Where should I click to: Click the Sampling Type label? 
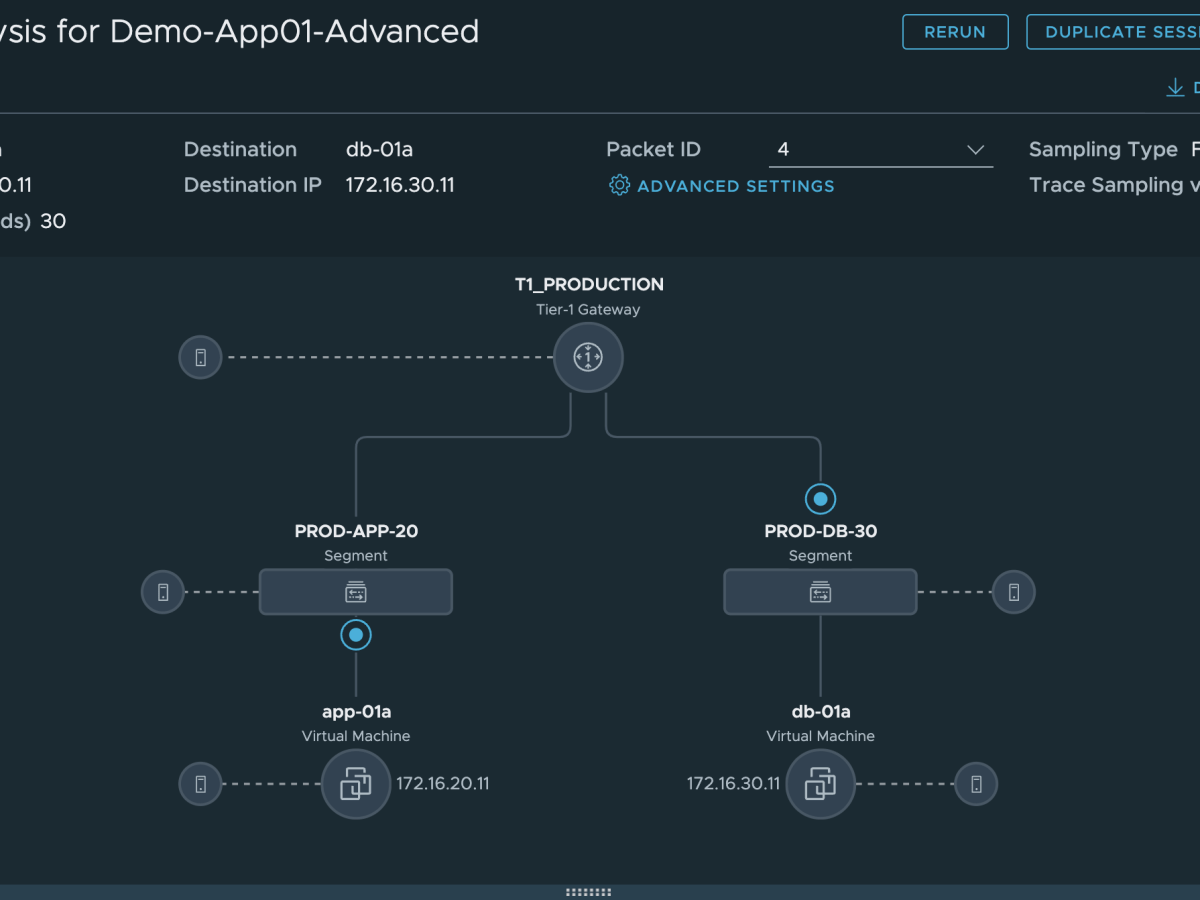(x=1103, y=149)
